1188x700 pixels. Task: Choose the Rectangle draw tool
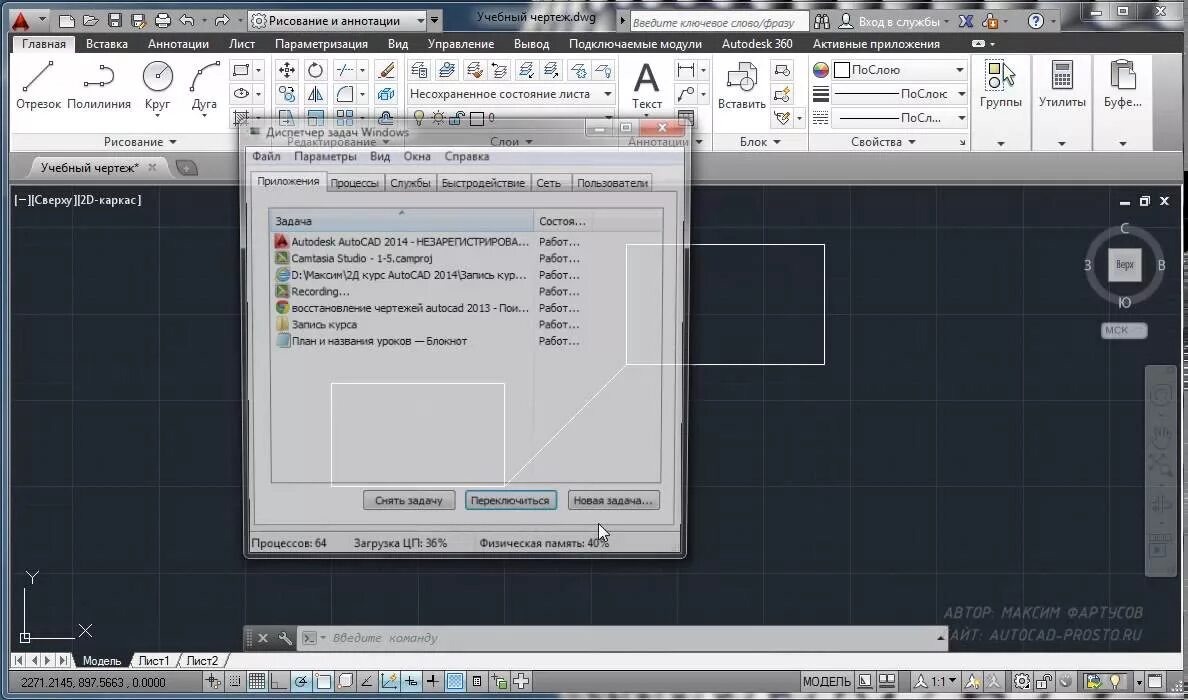tap(241, 70)
